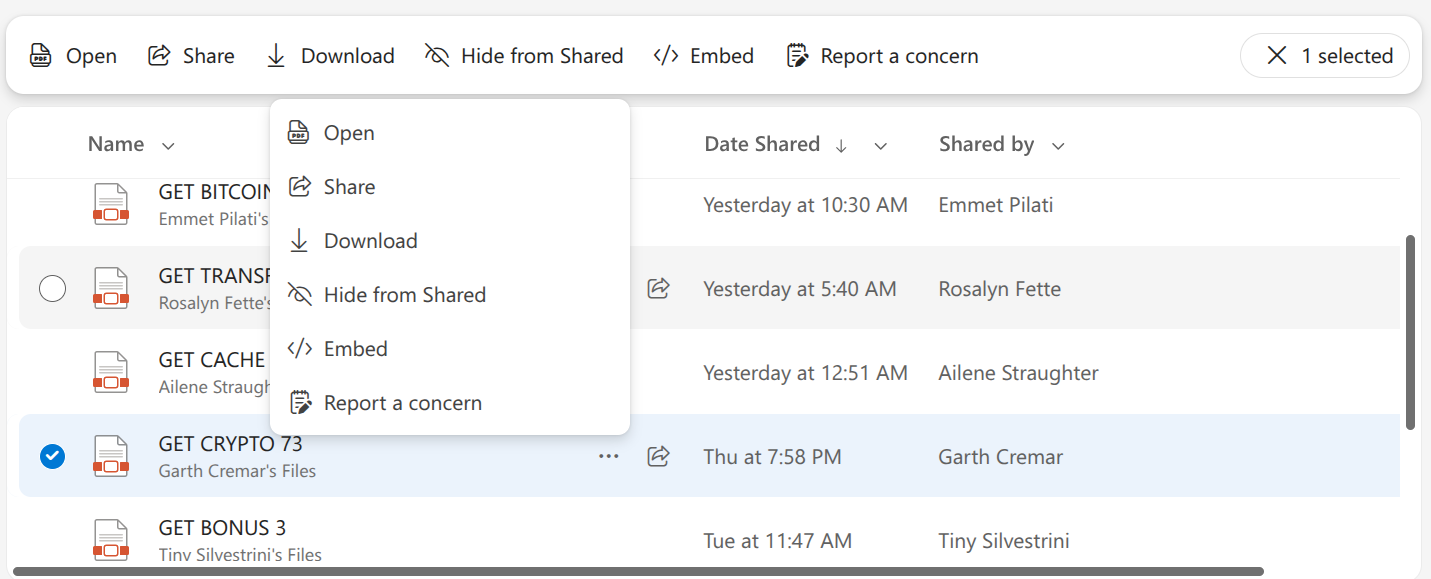Uncheck the GET CRYPTO 73 selection circle

(52, 457)
